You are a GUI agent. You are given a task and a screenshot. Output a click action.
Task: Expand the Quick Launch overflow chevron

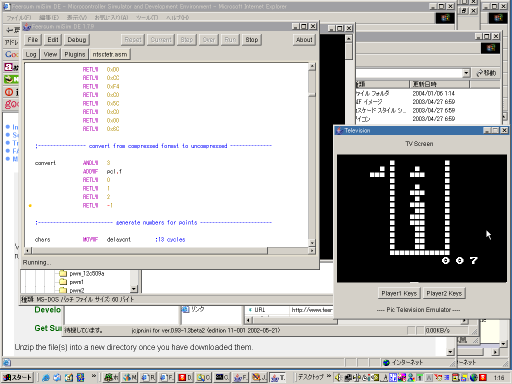pos(94,376)
